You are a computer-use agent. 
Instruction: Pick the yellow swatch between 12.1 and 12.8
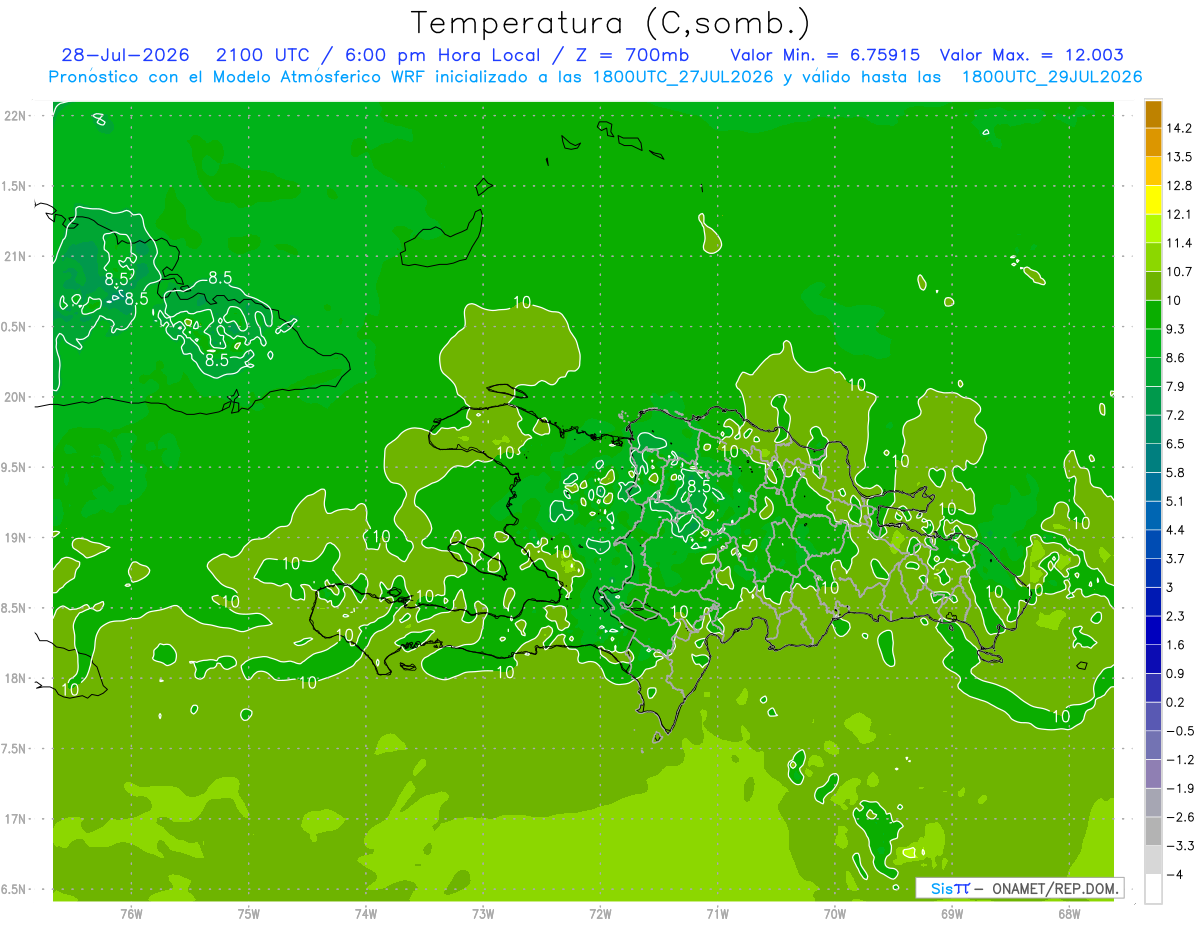click(x=1153, y=201)
